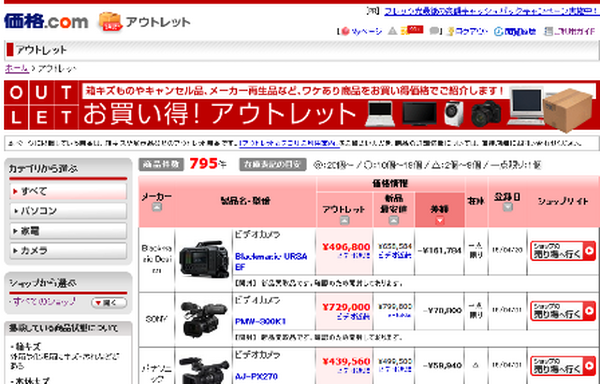The image size is (600, 384).
Task: Open the ログアウト link with key icon
Action: coord(467,31)
